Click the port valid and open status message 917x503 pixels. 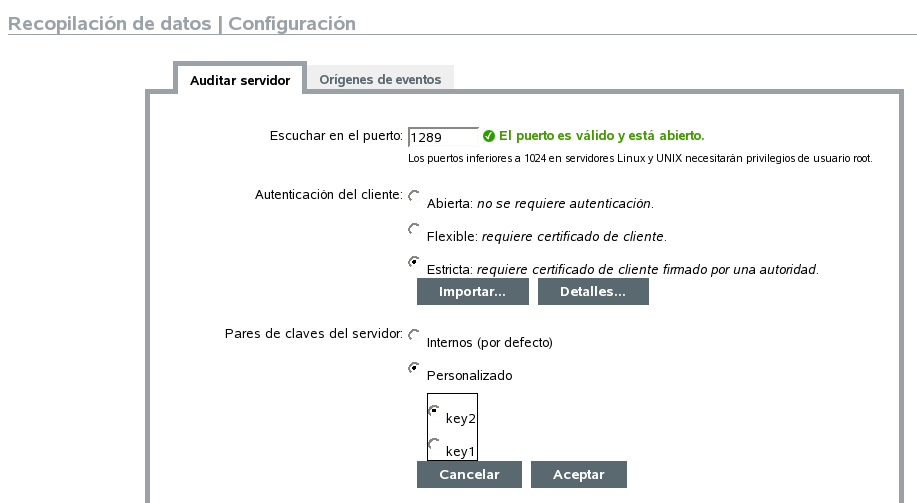pos(602,135)
